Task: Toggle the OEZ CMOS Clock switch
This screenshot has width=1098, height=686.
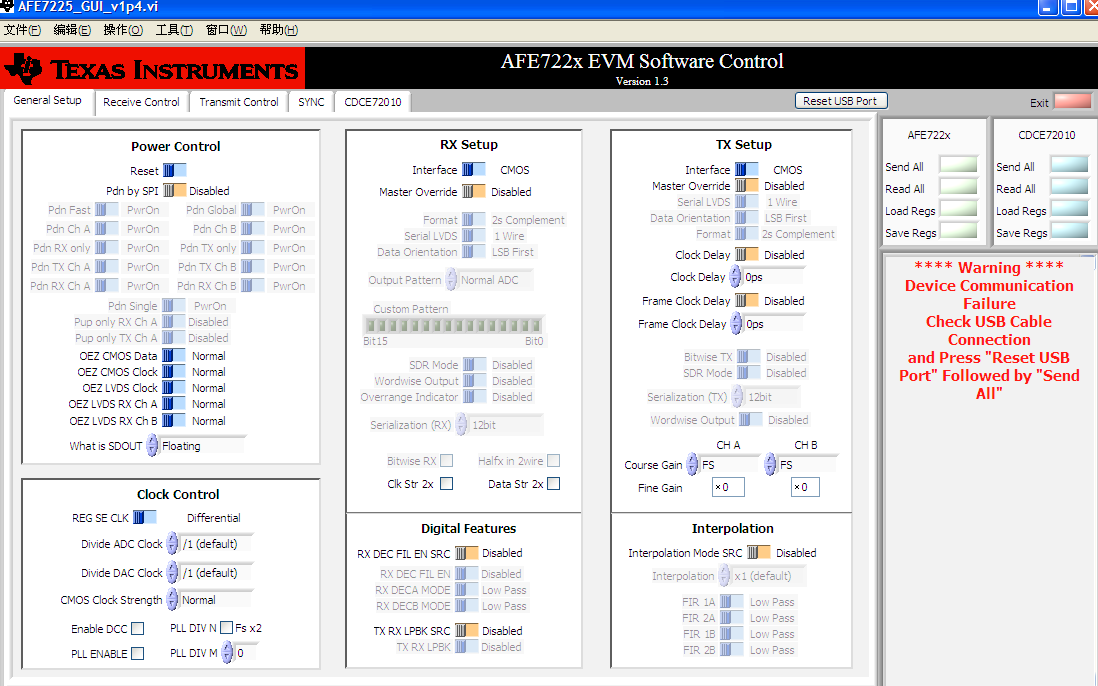Action: click(x=174, y=372)
